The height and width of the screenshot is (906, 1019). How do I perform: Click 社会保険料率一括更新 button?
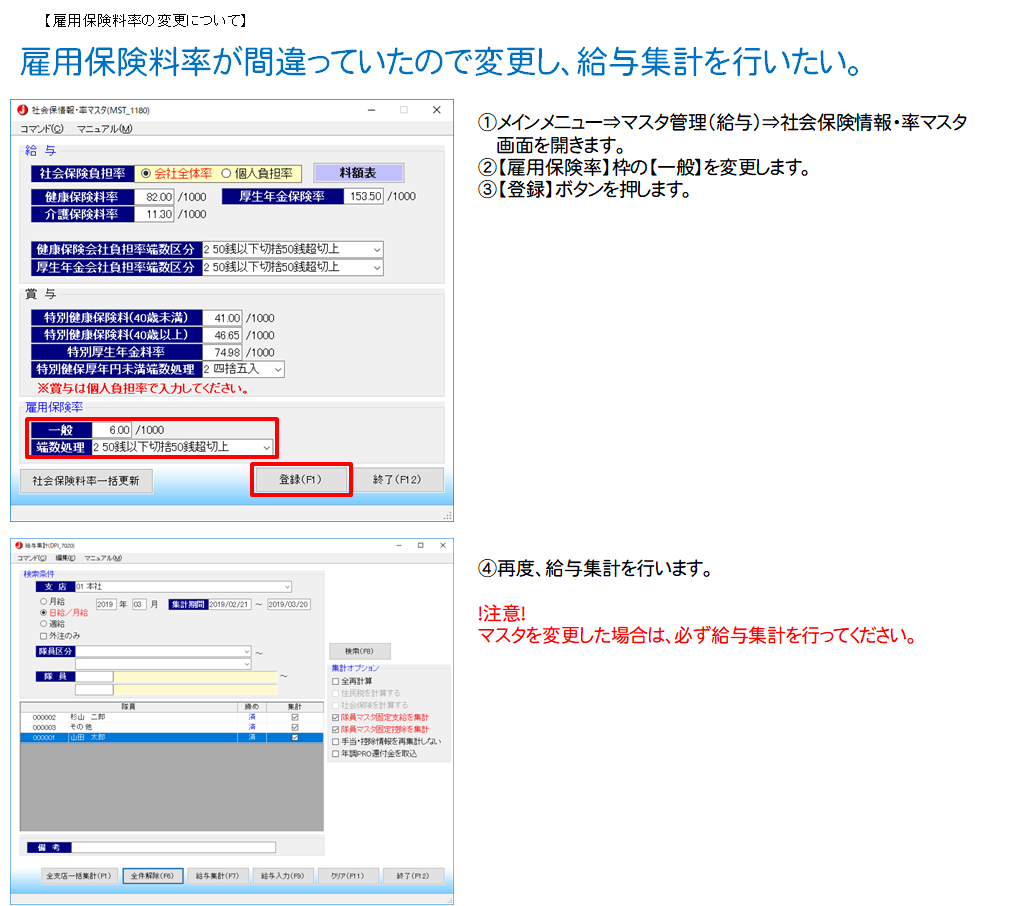tap(84, 480)
